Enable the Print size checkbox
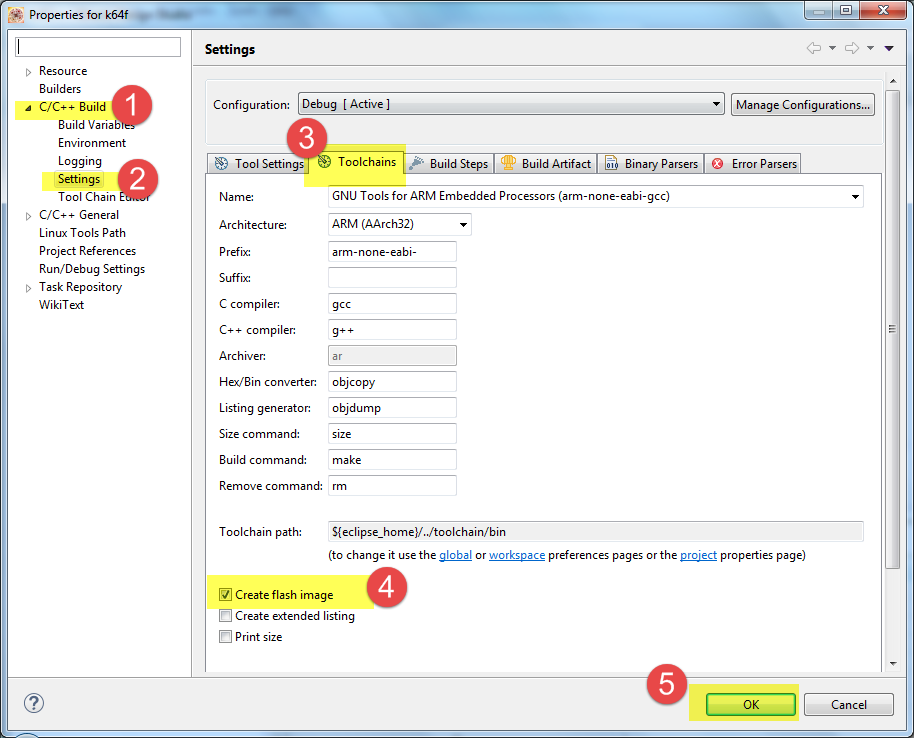The width and height of the screenshot is (914, 738). click(x=226, y=637)
